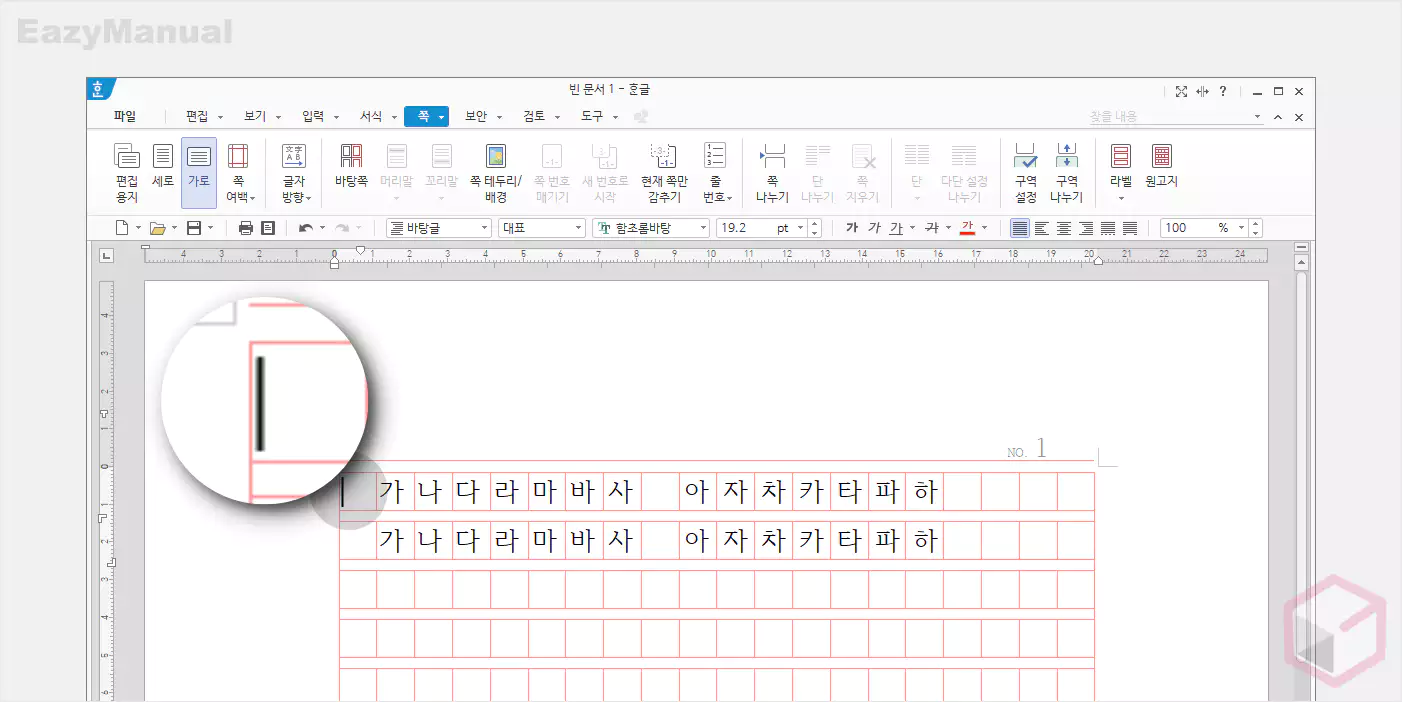The height and width of the screenshot is (702, 1402).
Task: Click the 찾을 내용 search field
Action: [x=1168, y=117]
